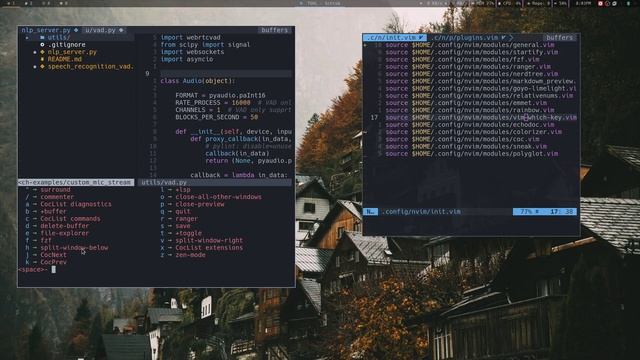
Task: Select the 'CocPrev' which-key entry
Action: pos(53,262)
